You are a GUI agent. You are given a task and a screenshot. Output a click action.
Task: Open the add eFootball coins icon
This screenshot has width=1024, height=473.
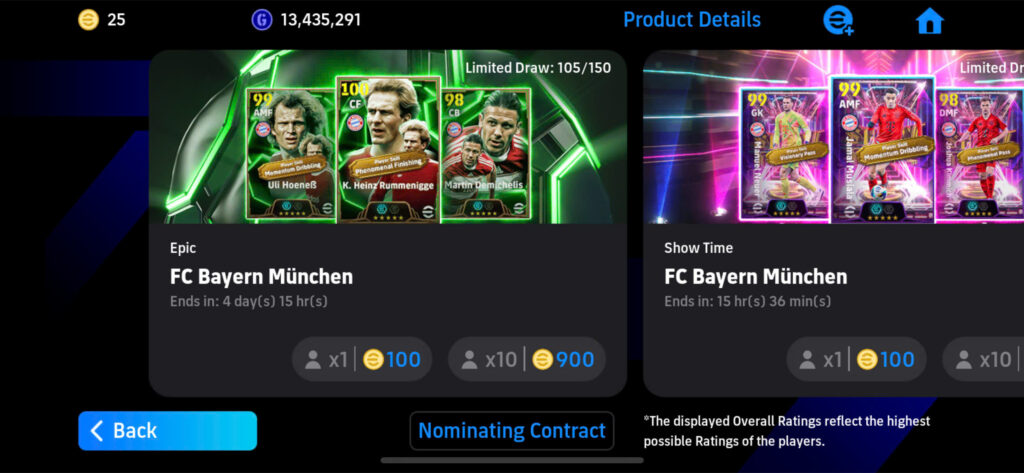[x=838, y=21]
